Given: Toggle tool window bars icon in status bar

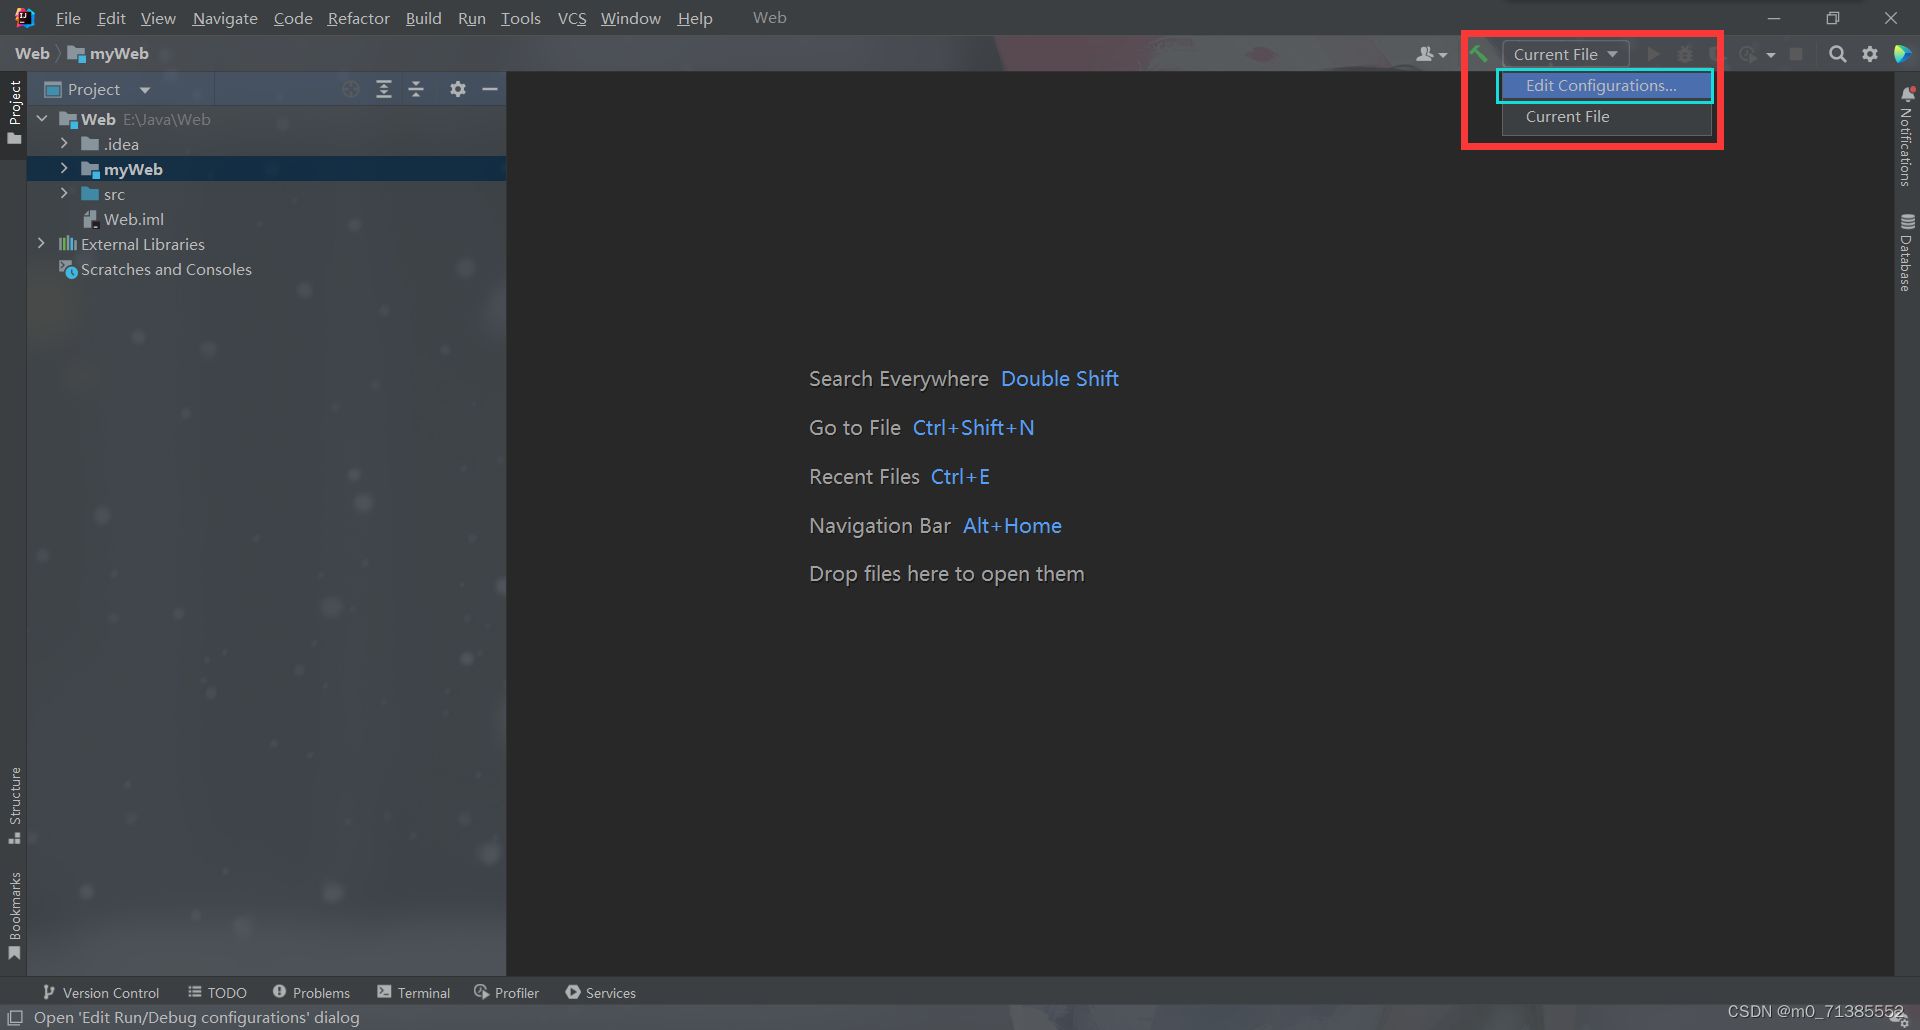Looking at the screenshot, I should click(x=15, y=1017).
